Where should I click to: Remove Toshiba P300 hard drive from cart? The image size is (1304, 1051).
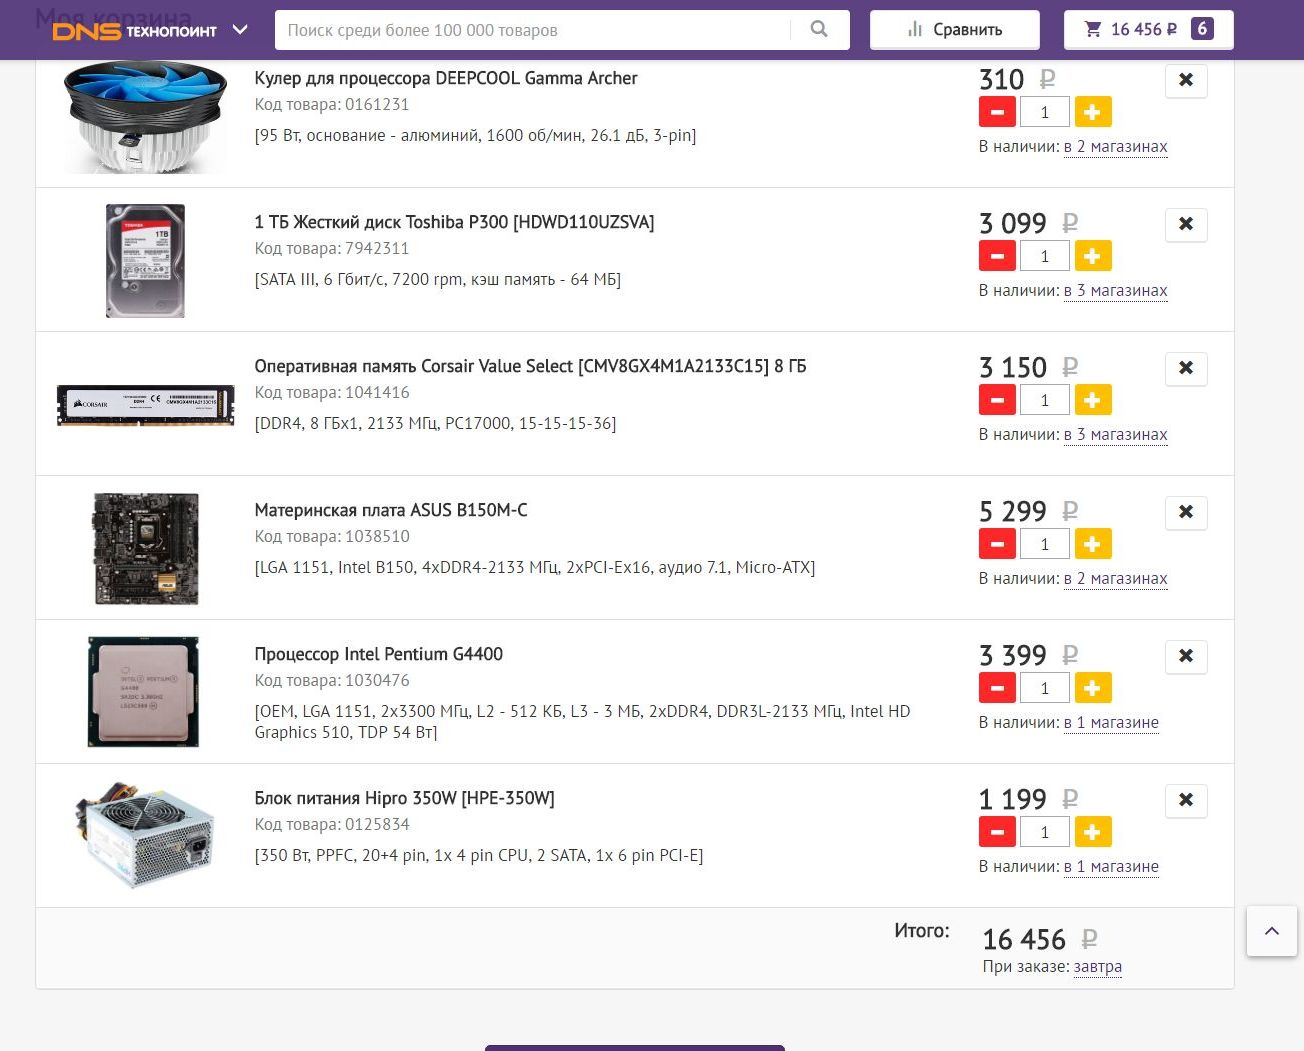click(x=1186, y=224)
